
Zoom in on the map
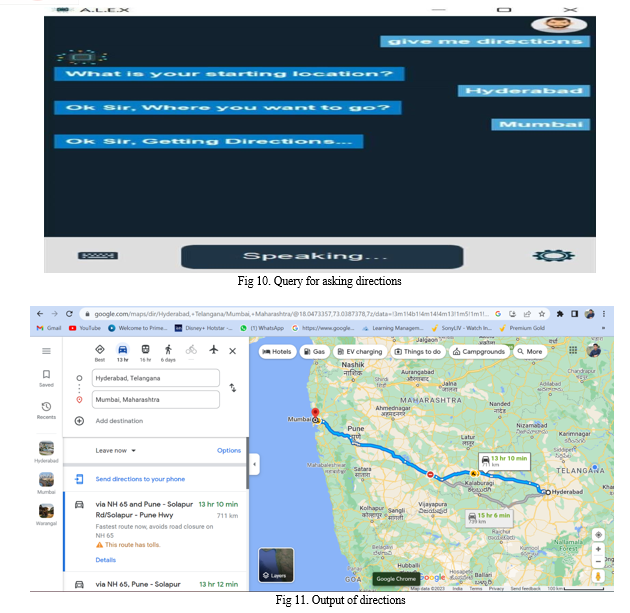[x=598, y=549]
